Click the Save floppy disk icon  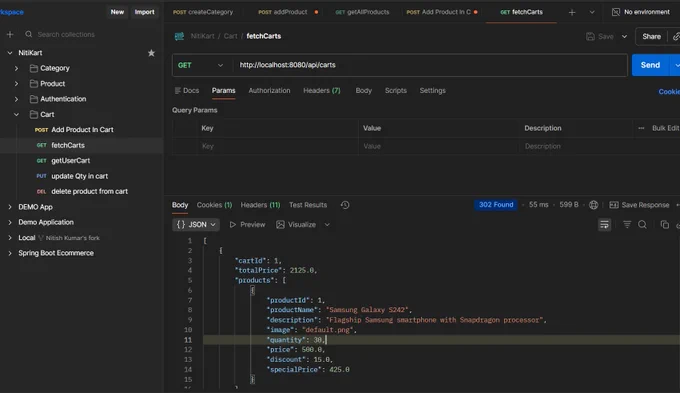pyautogui.click(x=590, y=36)
